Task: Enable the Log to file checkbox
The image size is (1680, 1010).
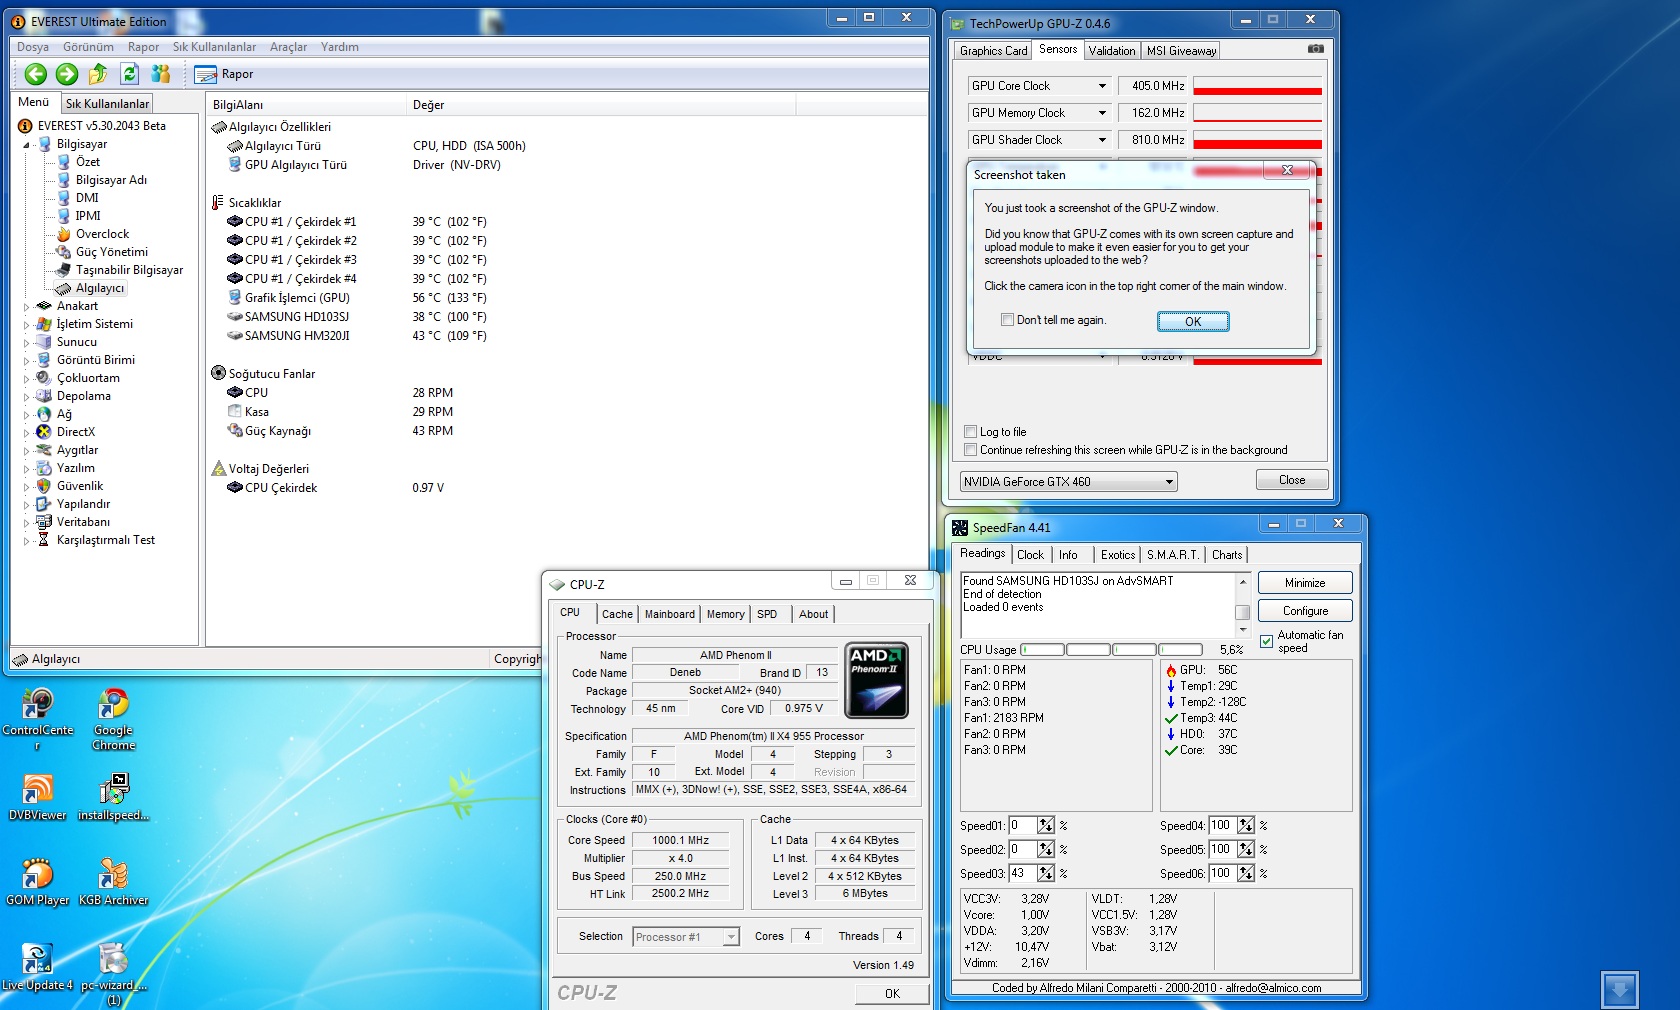Action: [970, 432]
